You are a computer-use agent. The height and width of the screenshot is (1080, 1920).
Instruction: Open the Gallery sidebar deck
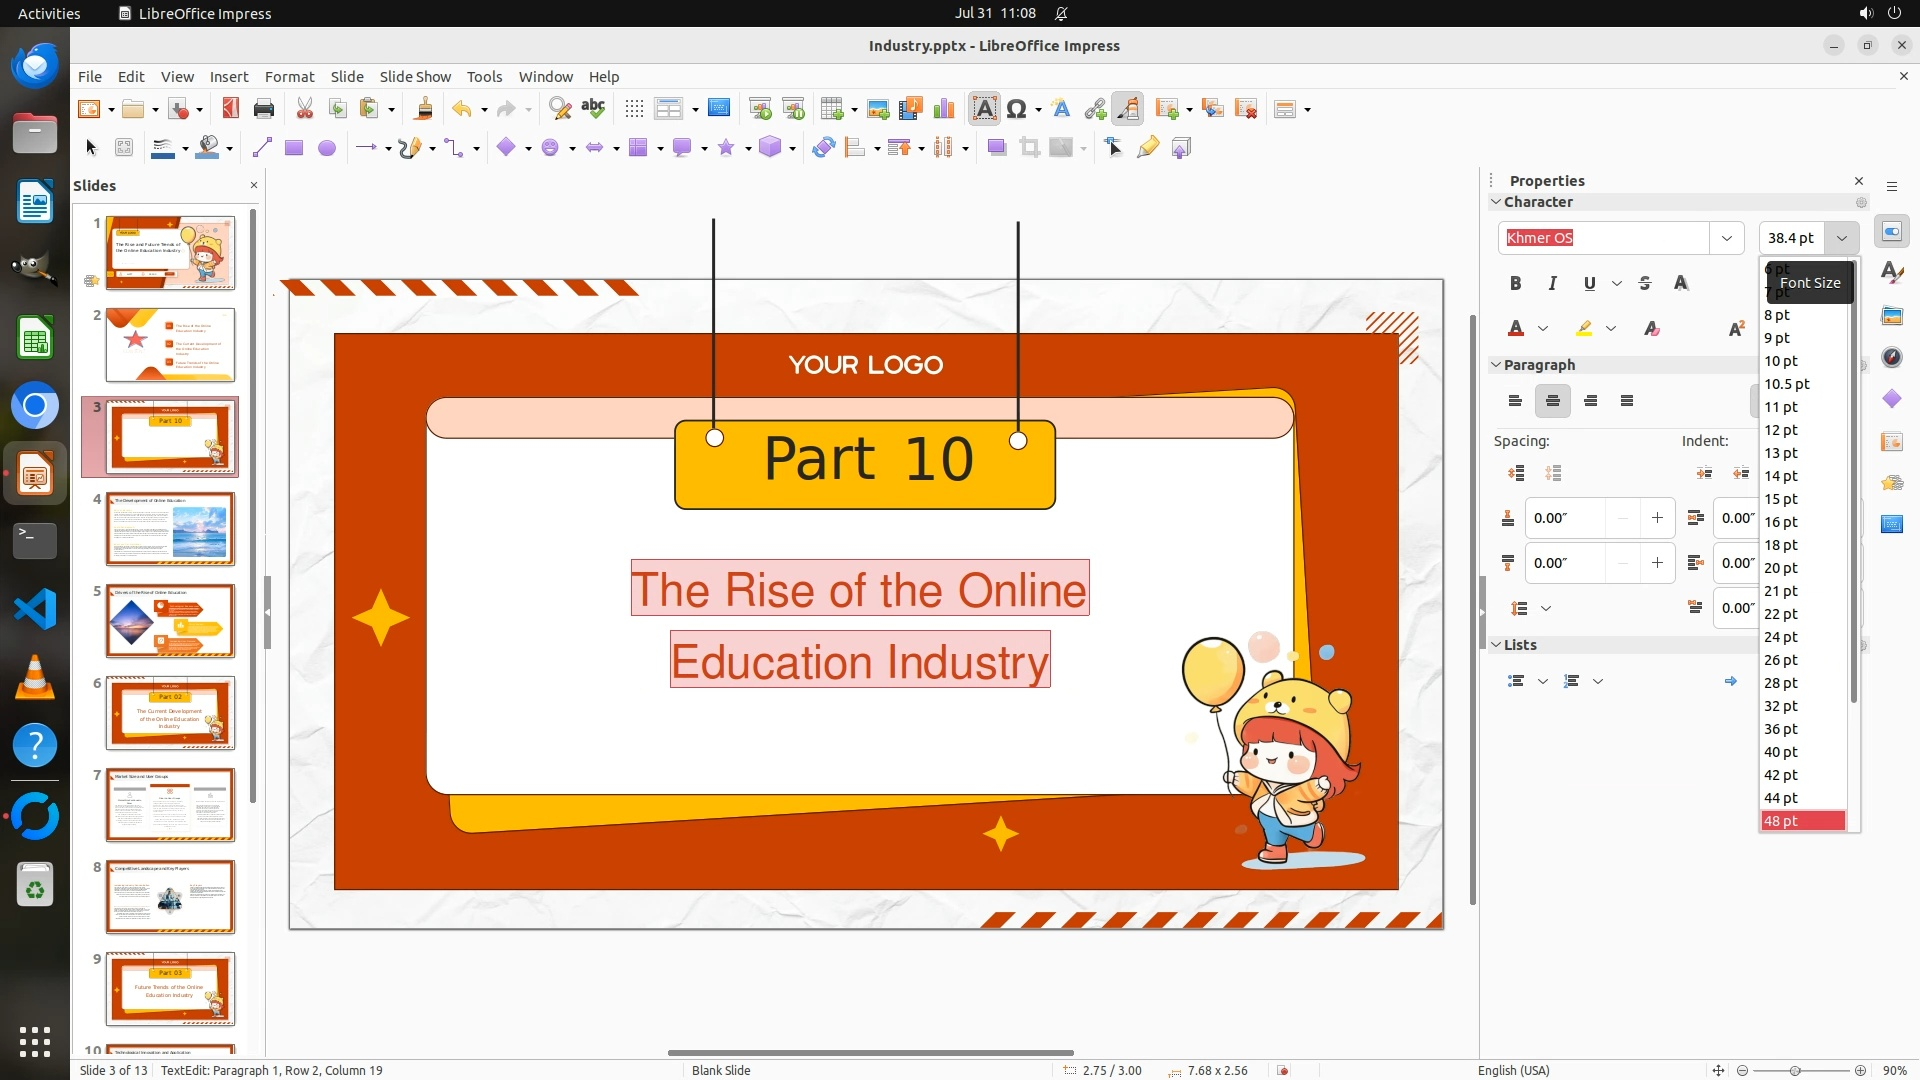[x=1891, y=316]
